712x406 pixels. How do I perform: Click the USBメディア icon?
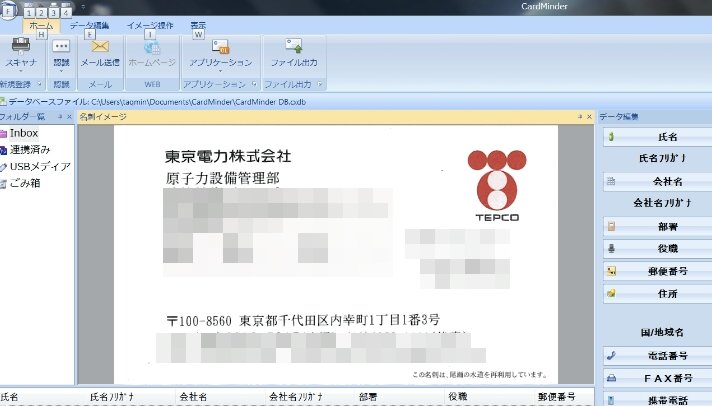tap(3, 167)
